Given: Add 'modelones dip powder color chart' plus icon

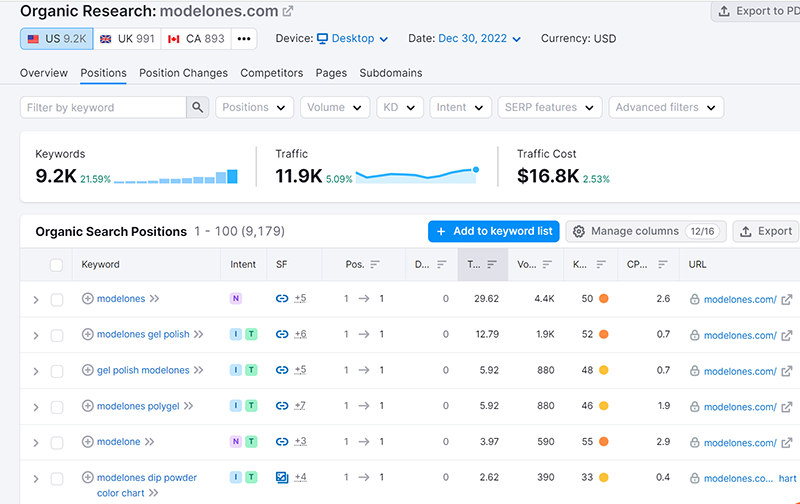Looking at the screenshot, I should pyautogui.click(x=88, y=477).
